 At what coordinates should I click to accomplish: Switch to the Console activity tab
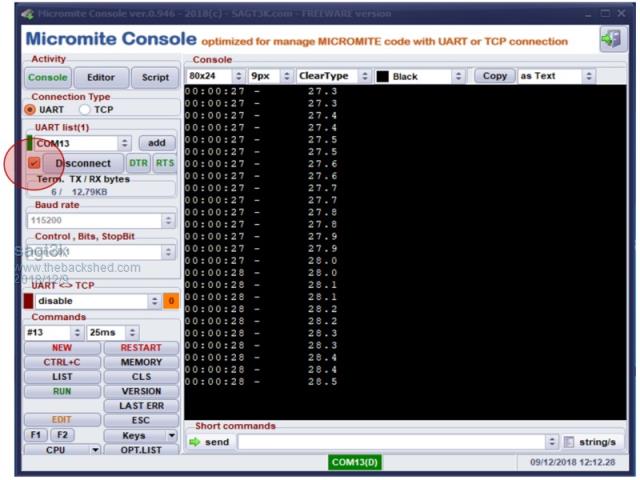(48, 78)
